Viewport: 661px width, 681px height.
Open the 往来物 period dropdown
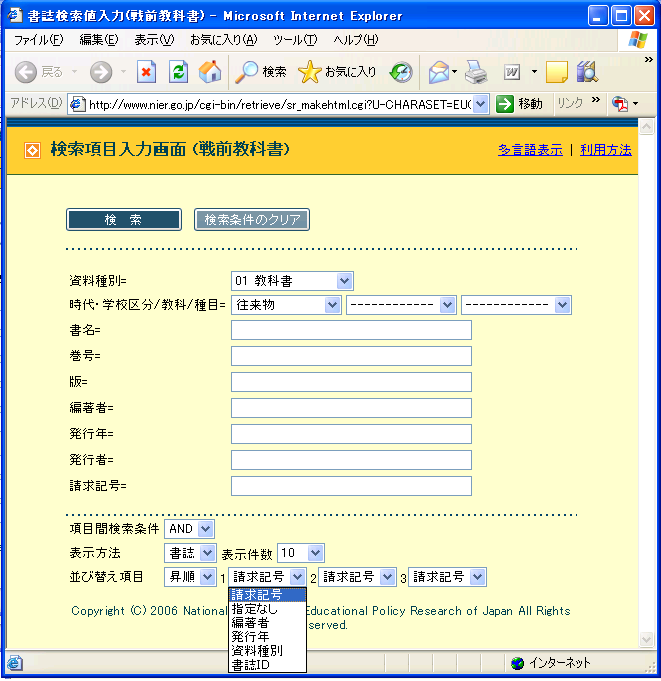click(x=287, y=305)
